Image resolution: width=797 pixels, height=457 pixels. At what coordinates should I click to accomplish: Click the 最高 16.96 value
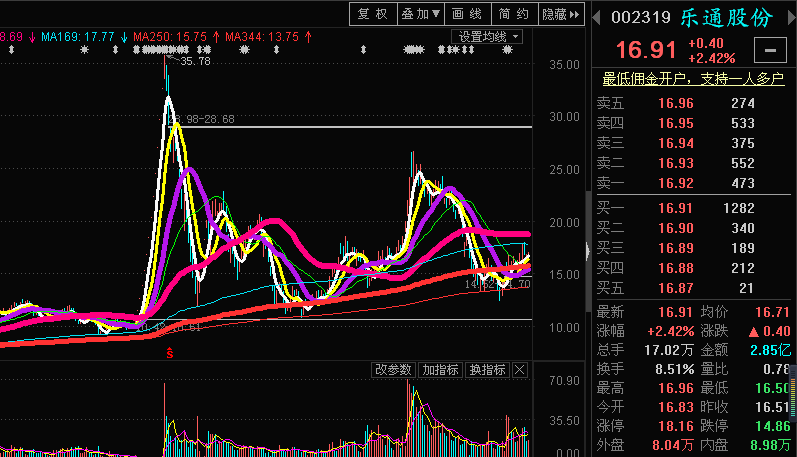click(676, 388)
